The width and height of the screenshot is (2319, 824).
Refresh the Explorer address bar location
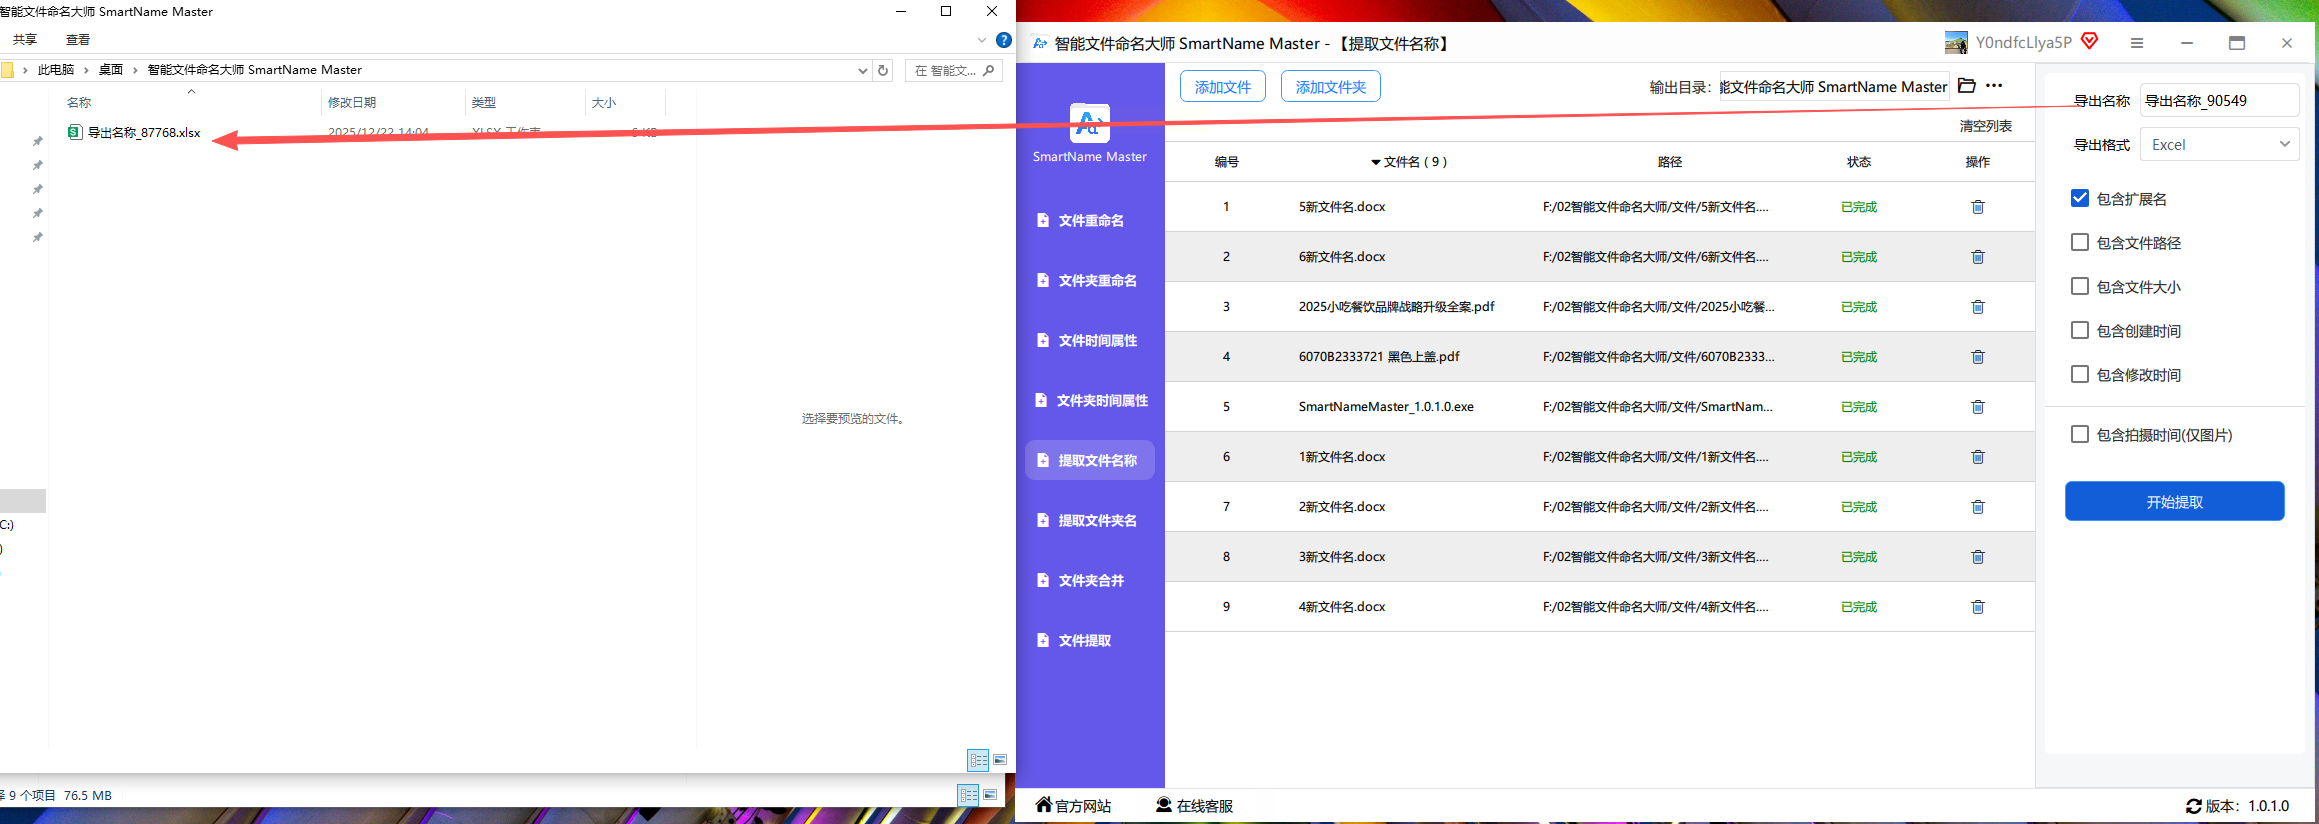click(883, 70)
